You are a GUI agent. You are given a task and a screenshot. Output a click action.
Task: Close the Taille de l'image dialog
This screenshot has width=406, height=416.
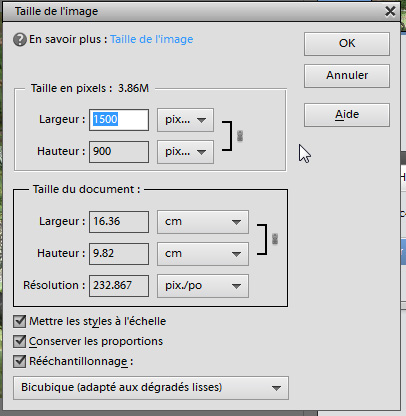click(x=390, y=11)
